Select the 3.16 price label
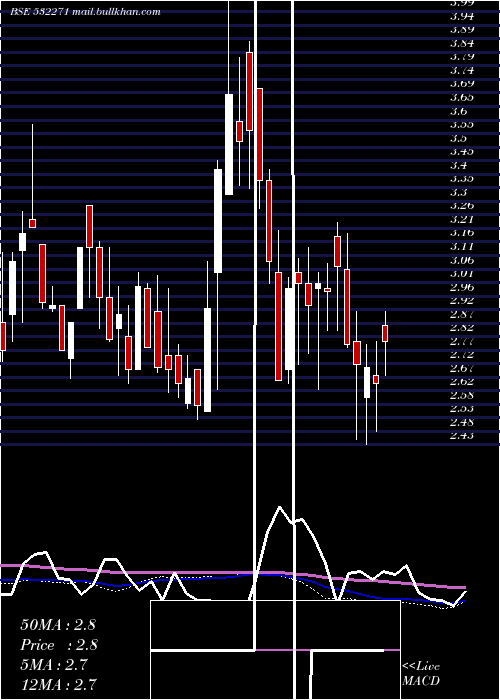500x700 pixels. tap(462, 233)
